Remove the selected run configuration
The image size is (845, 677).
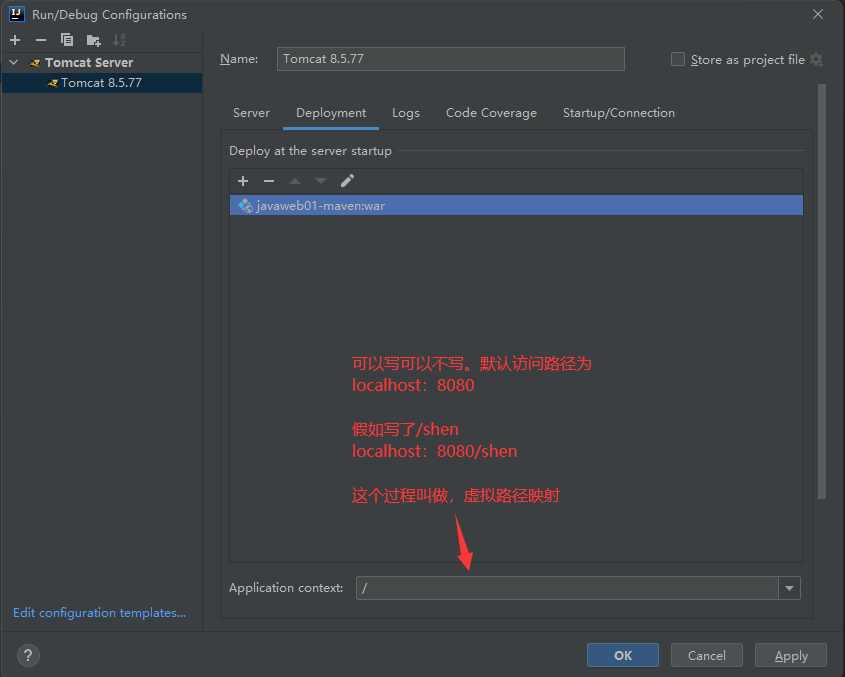(x=40, y=40)
